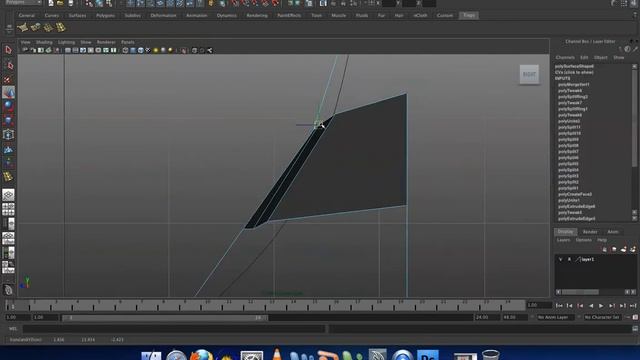The width and height of the screenshot is (640, 360).
Task: Click the new scene icon
Action: pos(51,3)
